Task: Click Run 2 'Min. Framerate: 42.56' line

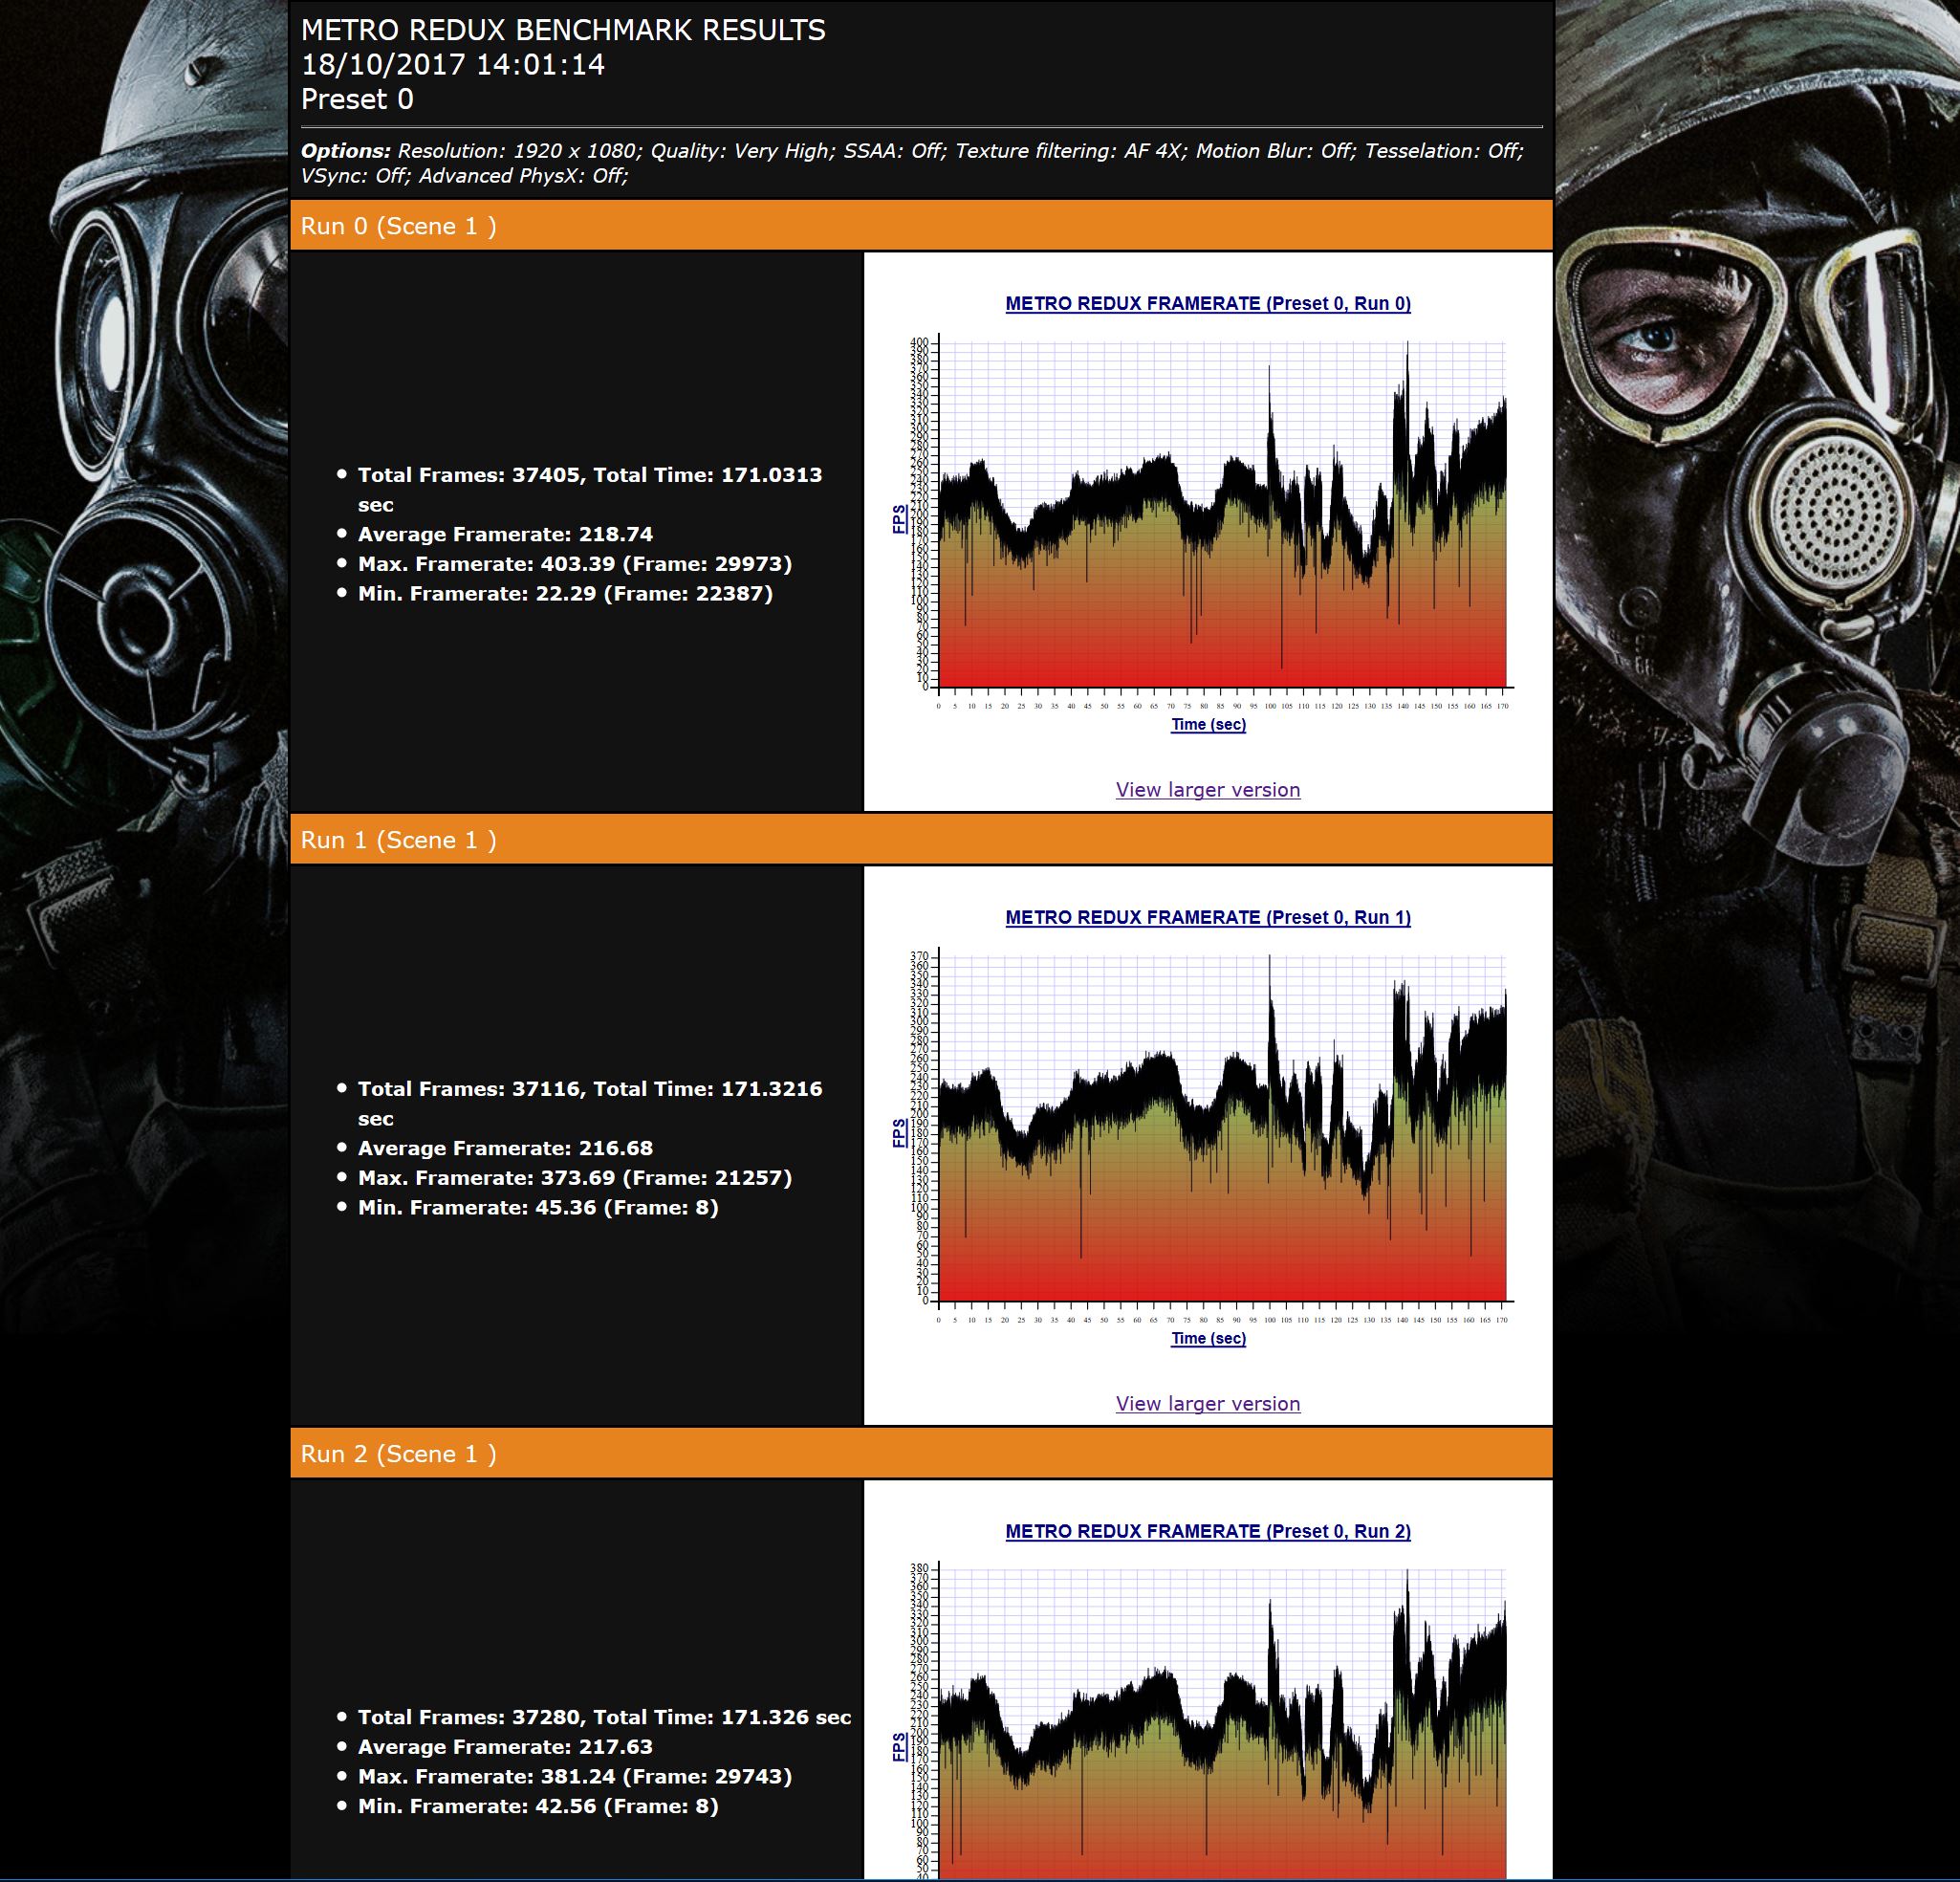Action: (538, 1806)
